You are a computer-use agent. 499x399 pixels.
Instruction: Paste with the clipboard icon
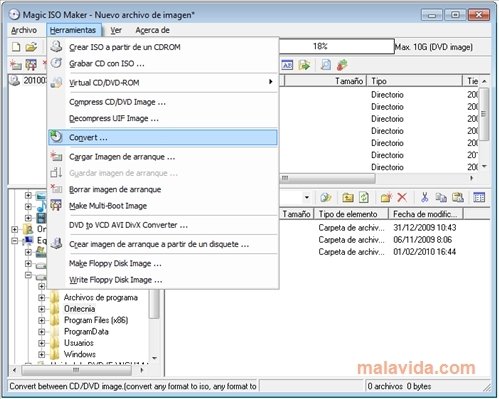pos(458,198)
